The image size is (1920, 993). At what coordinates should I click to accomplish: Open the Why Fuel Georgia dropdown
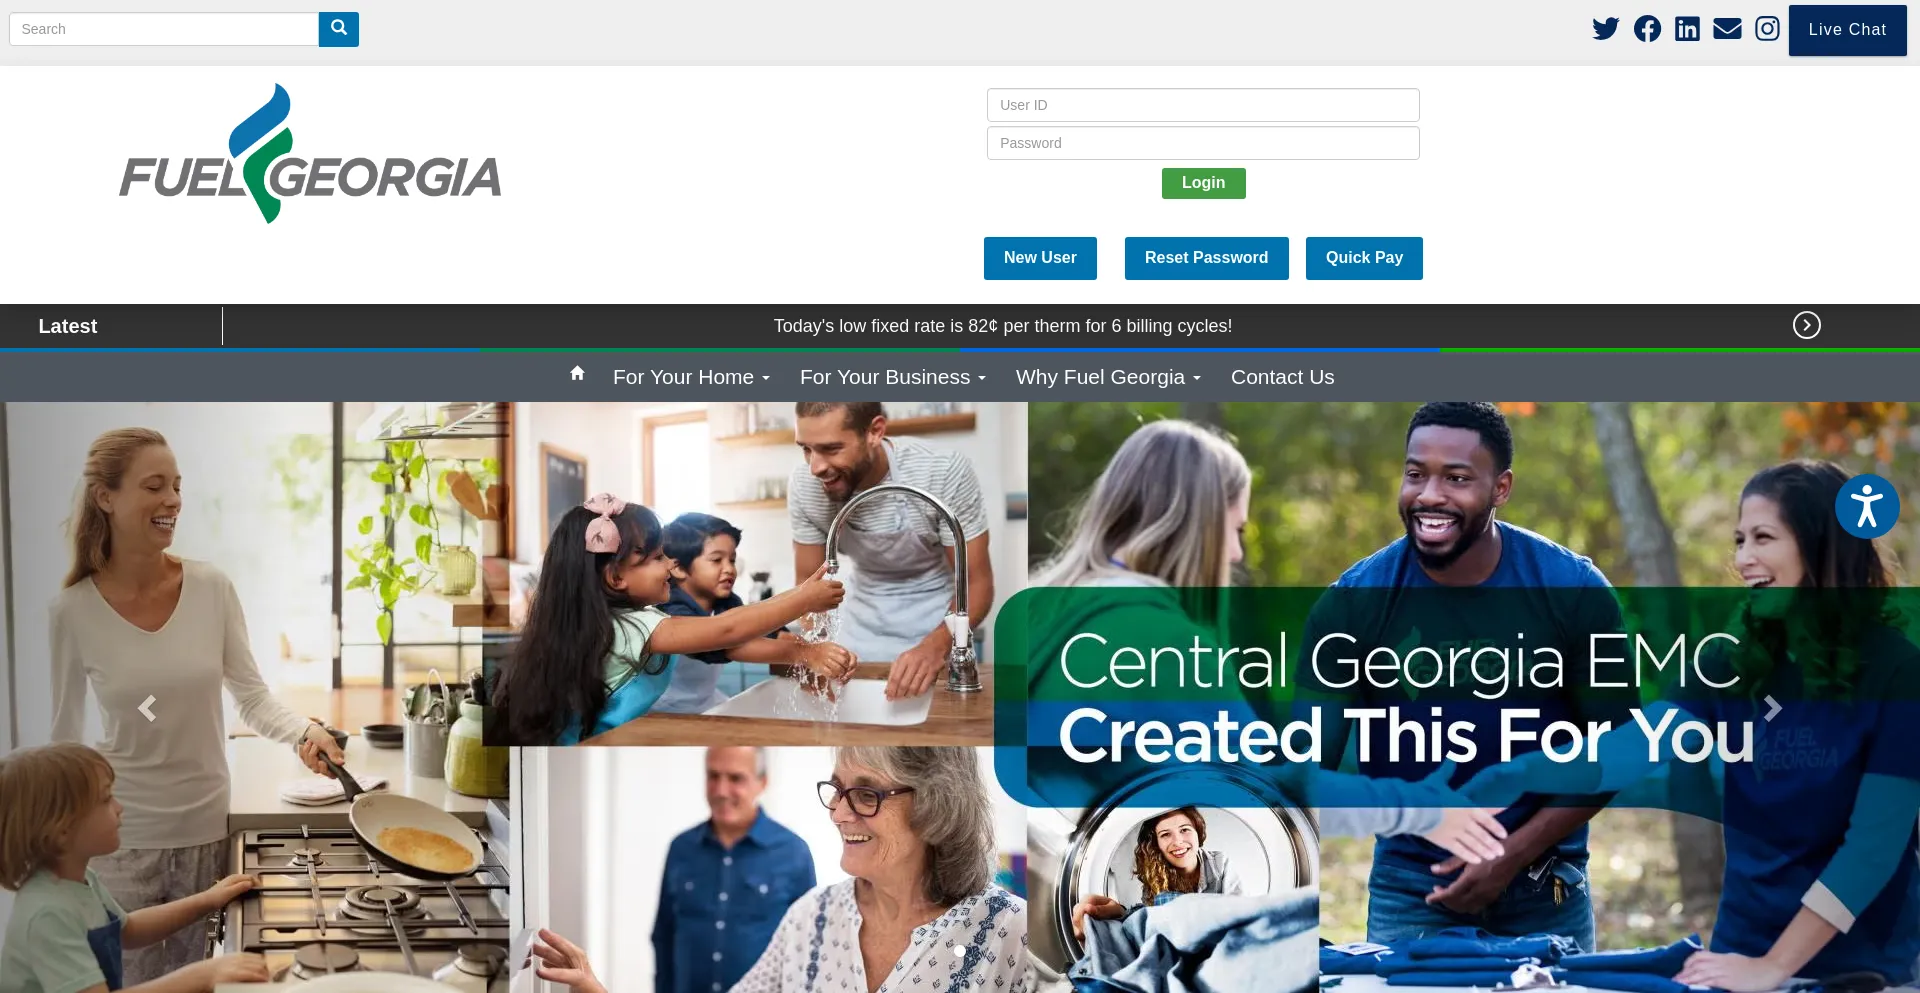pos(1108,377)
